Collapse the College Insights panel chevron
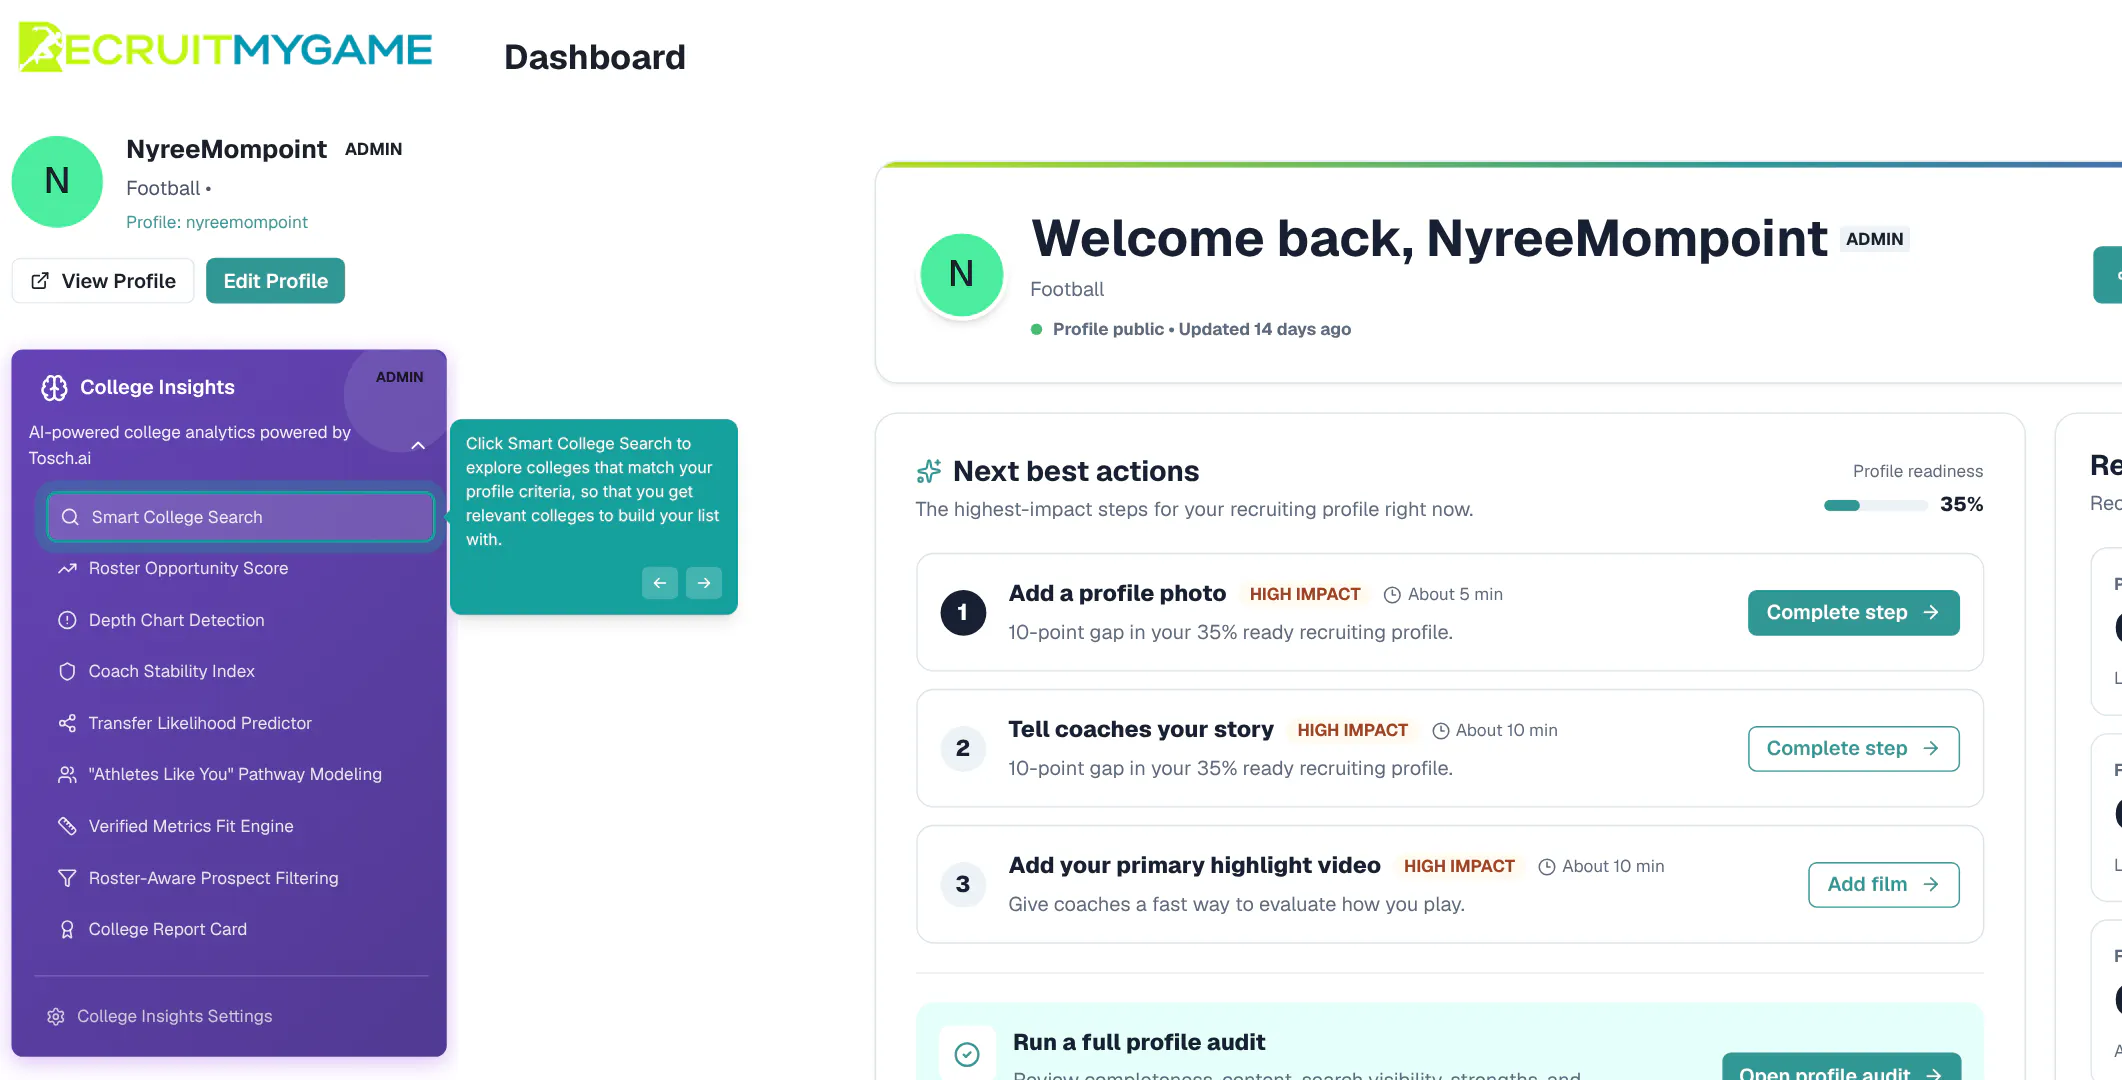The height and width of the screenshot is (1080, 2122). click(x=418, y=446)
